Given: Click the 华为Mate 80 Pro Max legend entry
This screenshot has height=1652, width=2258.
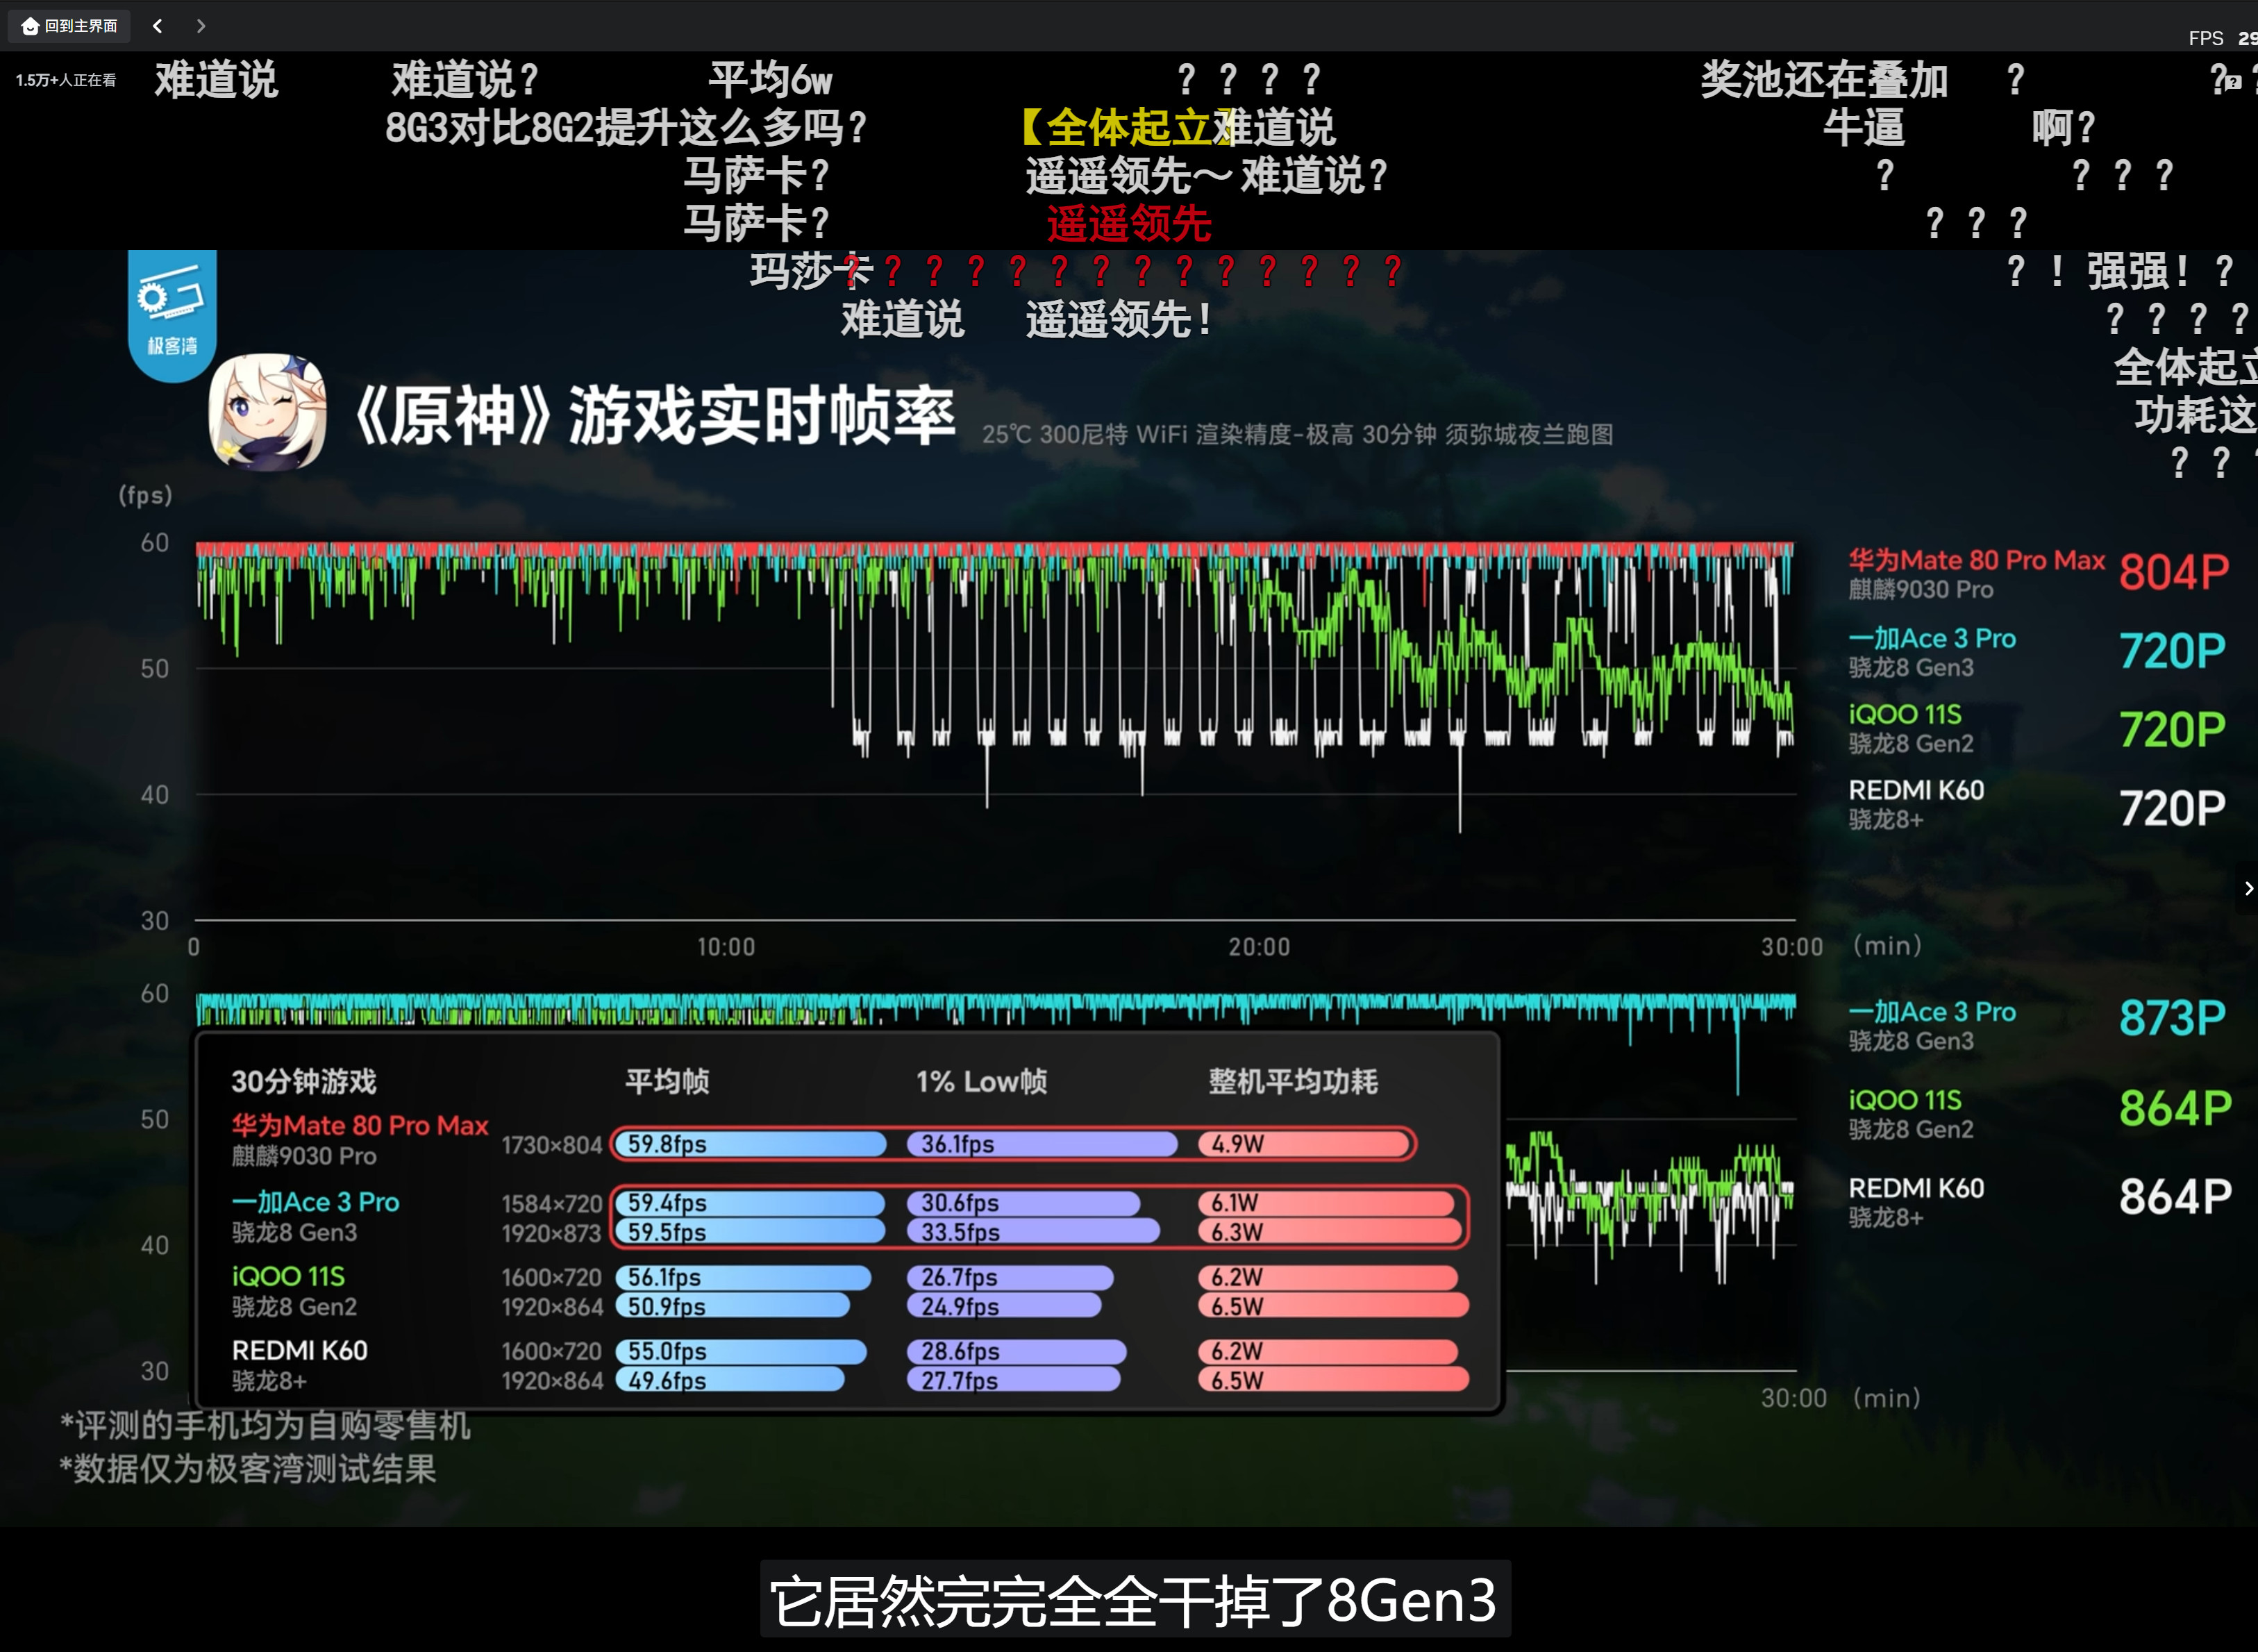Looking at the screenshot, I should (1976, 574).
